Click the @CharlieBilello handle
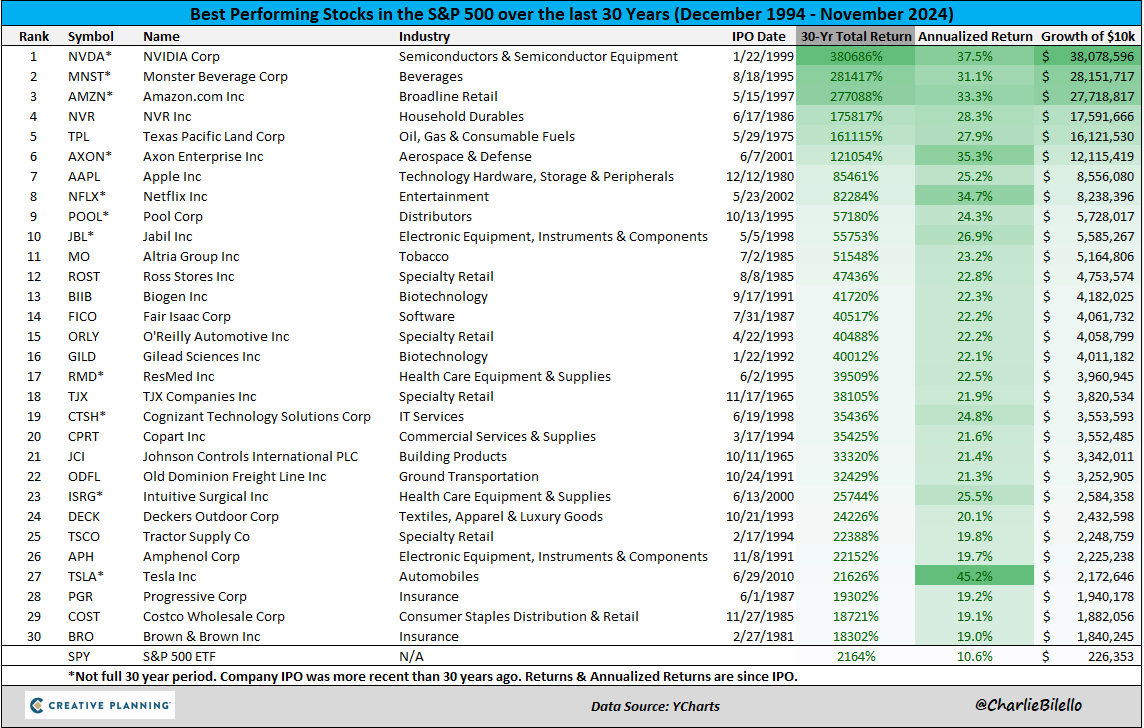The width and height of the screenshot is (1144, 728). click(x=1028, y=705)
